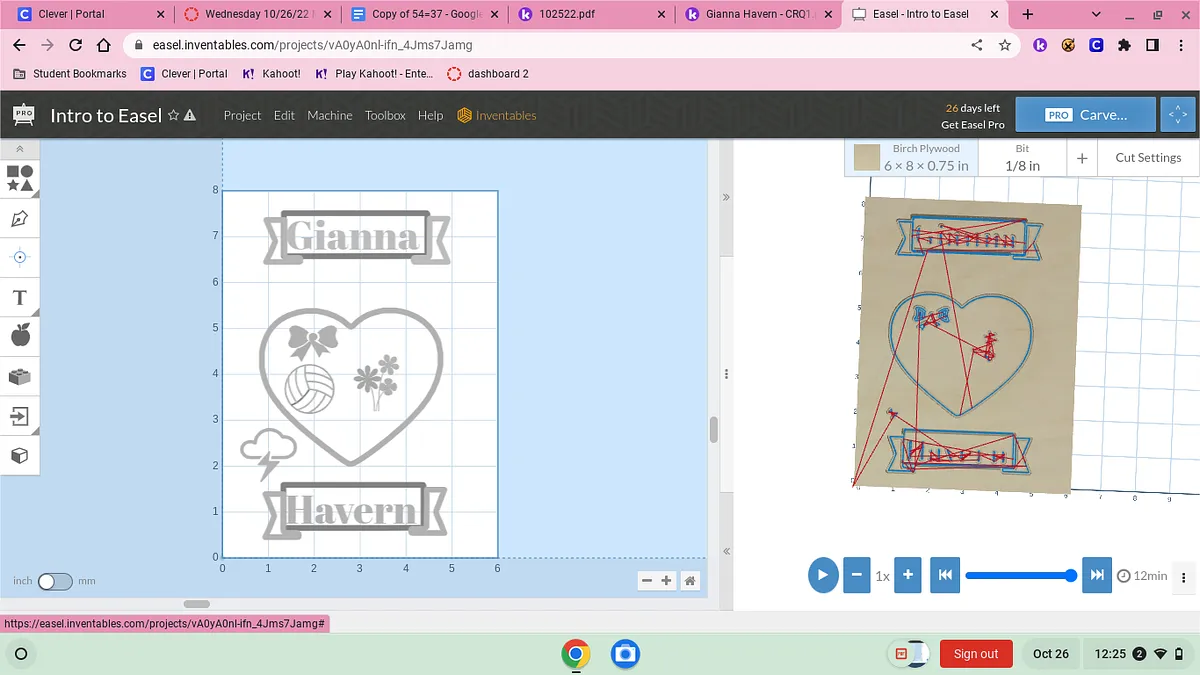The image size is (1200, 675).
Task: Click the Import file icon
Action: click(x=20, y=416)
